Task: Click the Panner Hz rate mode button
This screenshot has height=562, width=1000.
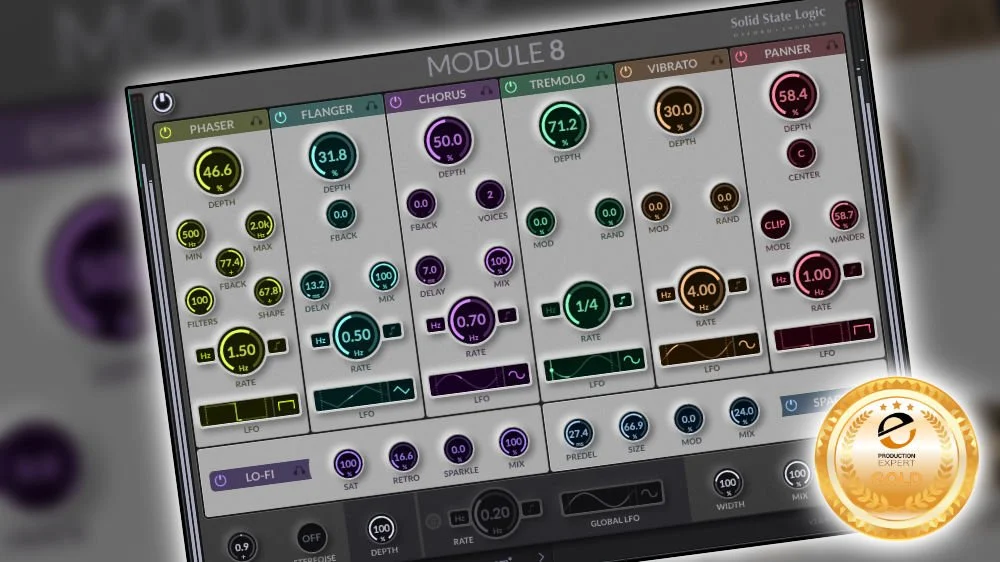Action: (x=781, y=279)
